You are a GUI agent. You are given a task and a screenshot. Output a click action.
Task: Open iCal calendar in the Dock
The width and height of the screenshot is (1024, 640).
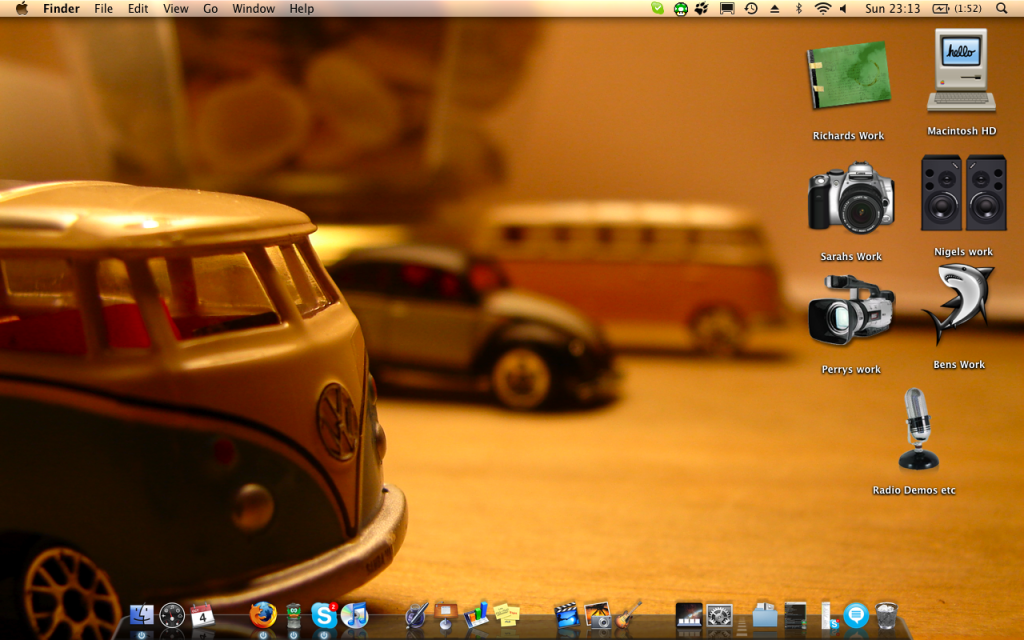[x=202, y=615]
